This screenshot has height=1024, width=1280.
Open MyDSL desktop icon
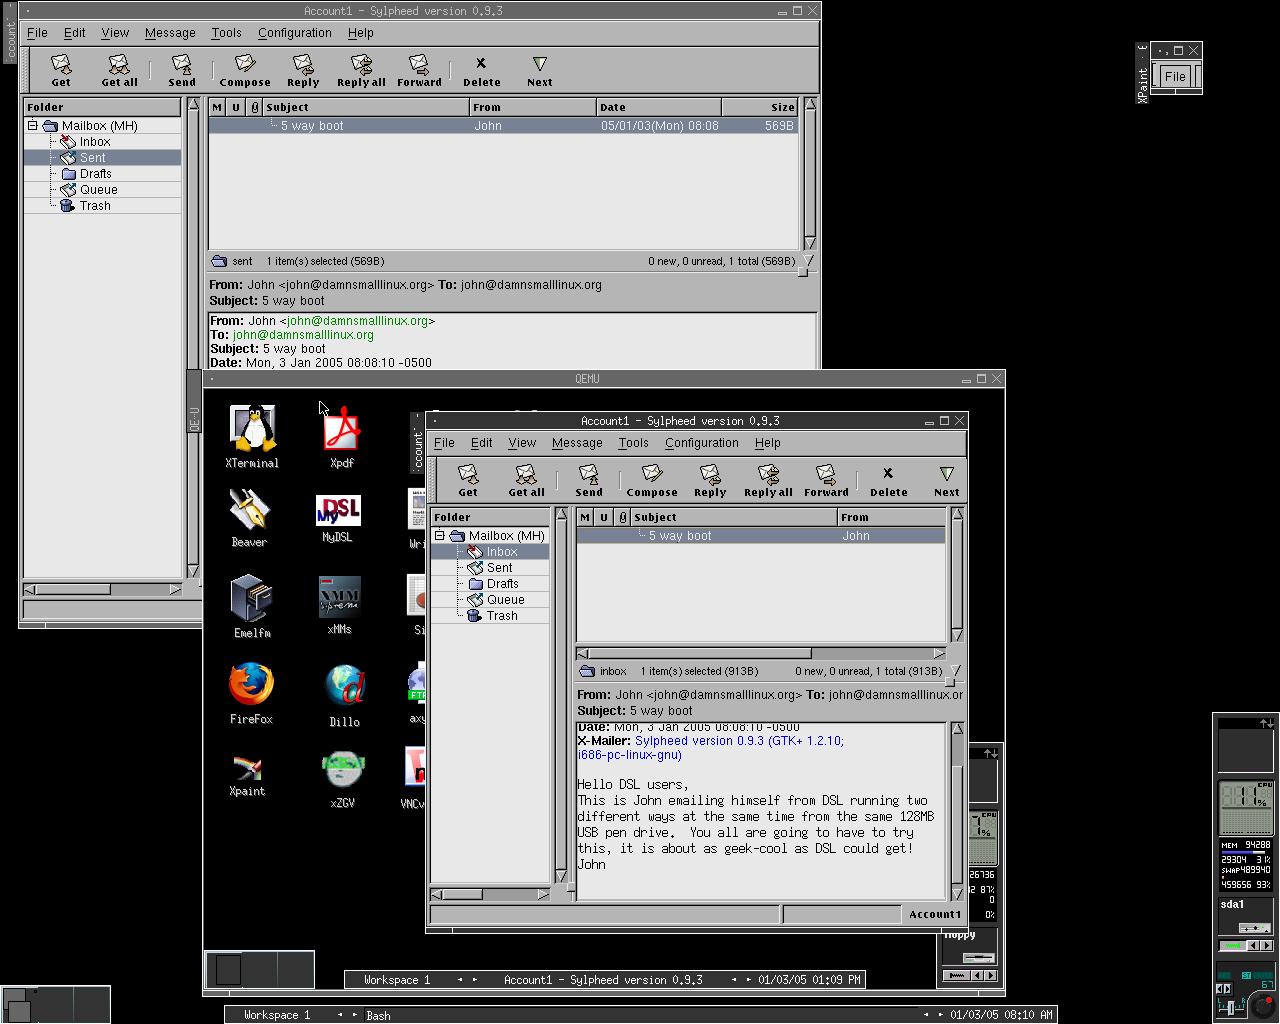coord(338,518)
